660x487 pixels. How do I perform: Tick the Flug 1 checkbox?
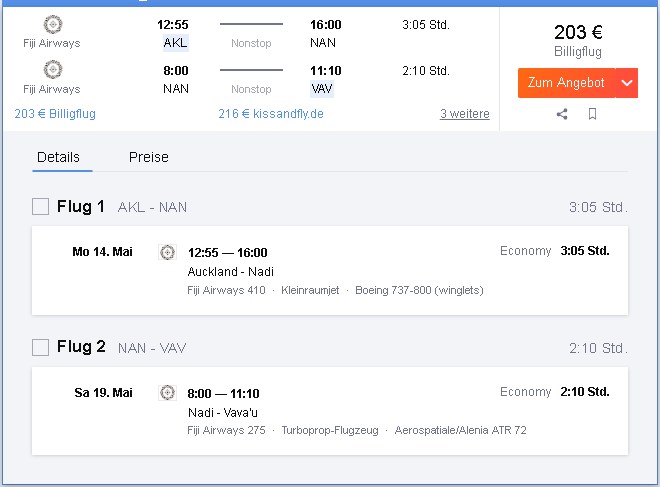pyautogui.click(x=40, y=207)
